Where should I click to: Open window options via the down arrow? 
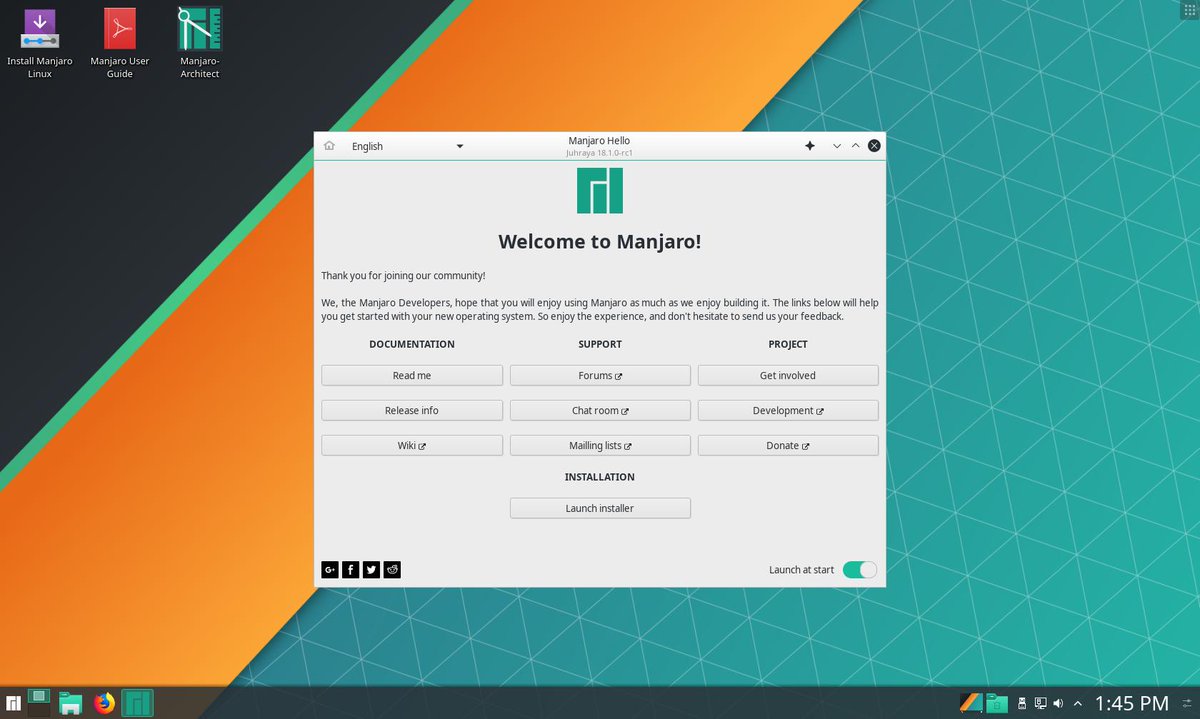(837, 145)
